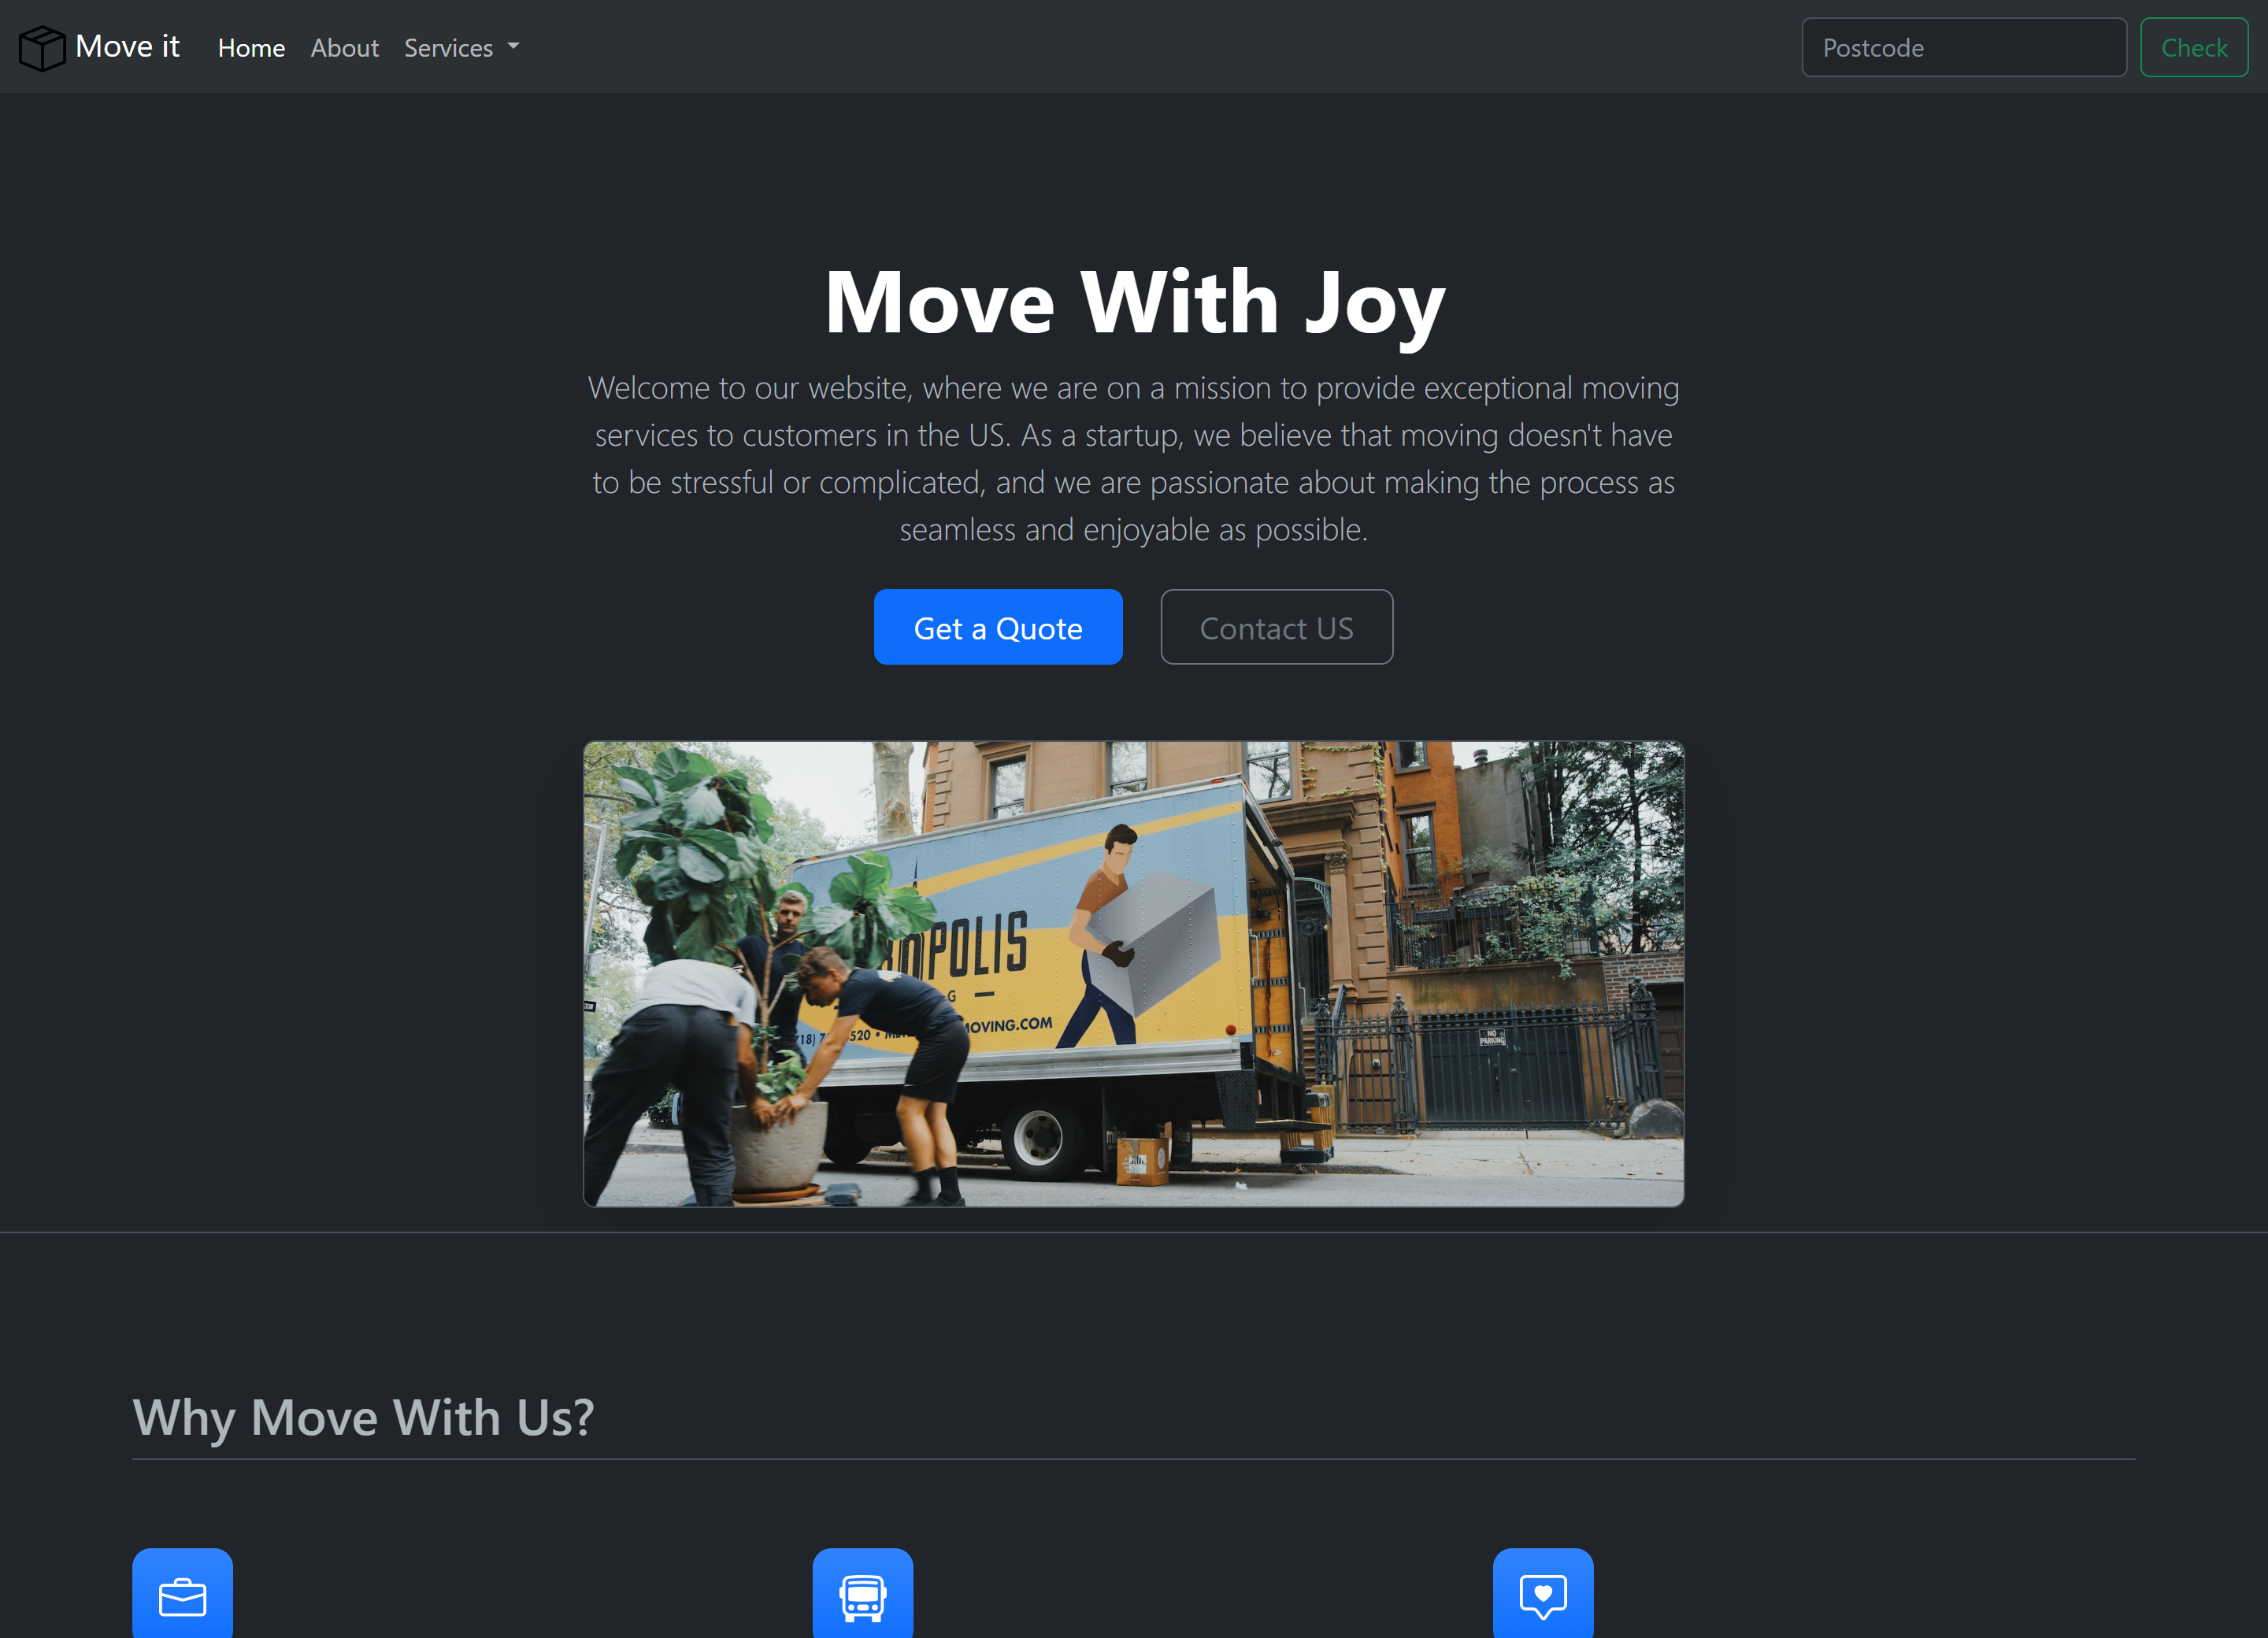Click the Move it brand name link
The width and height of the screenshot is (2268, 1638).
[127, 46]
